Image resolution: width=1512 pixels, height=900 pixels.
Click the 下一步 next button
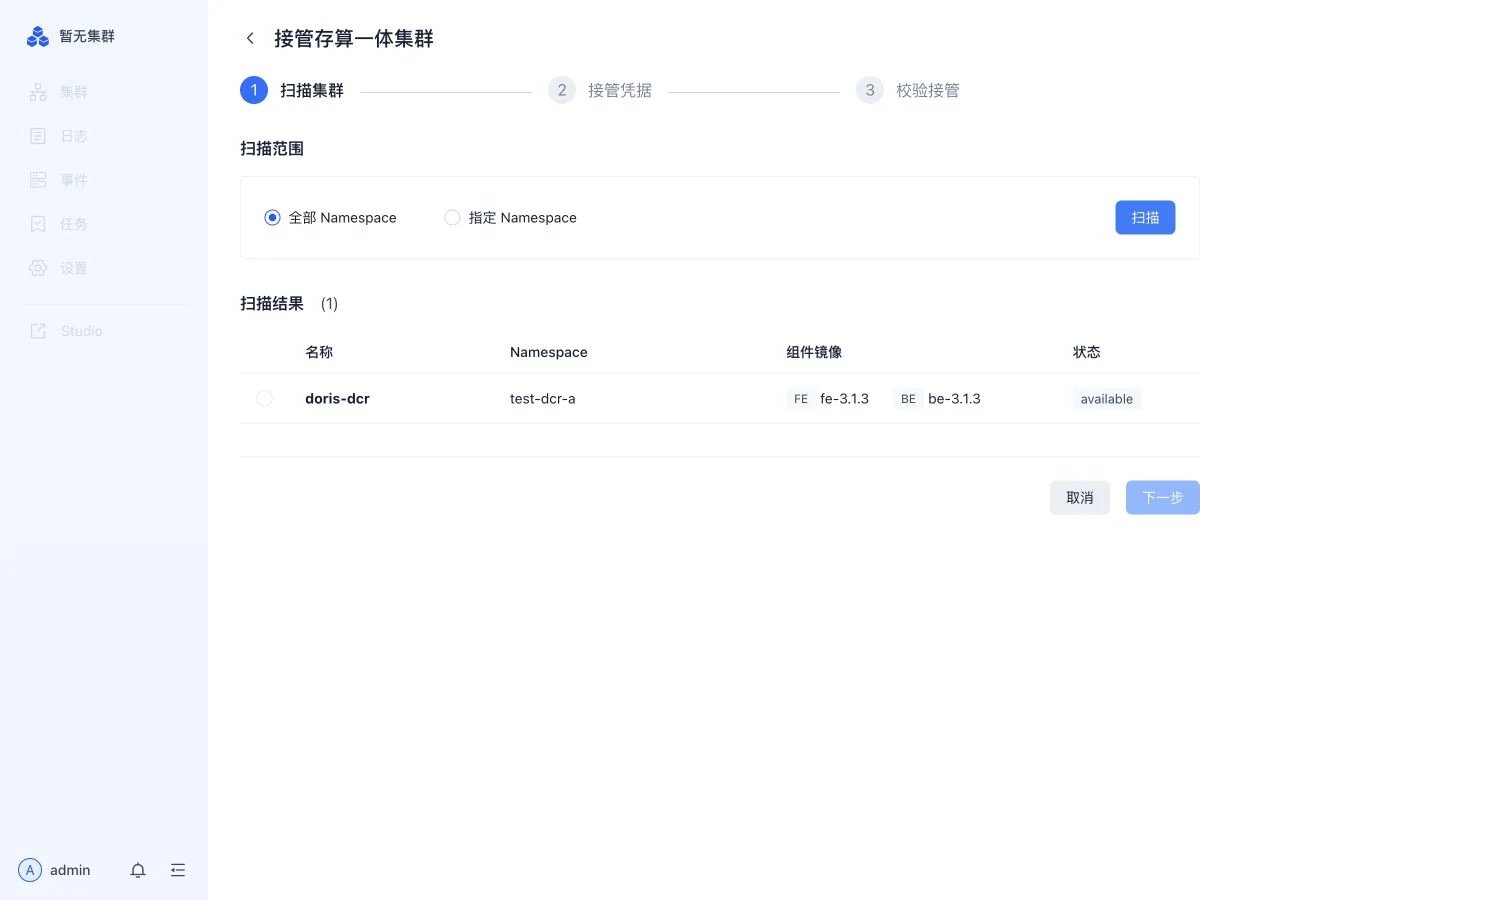click(x=1163, y=497)
